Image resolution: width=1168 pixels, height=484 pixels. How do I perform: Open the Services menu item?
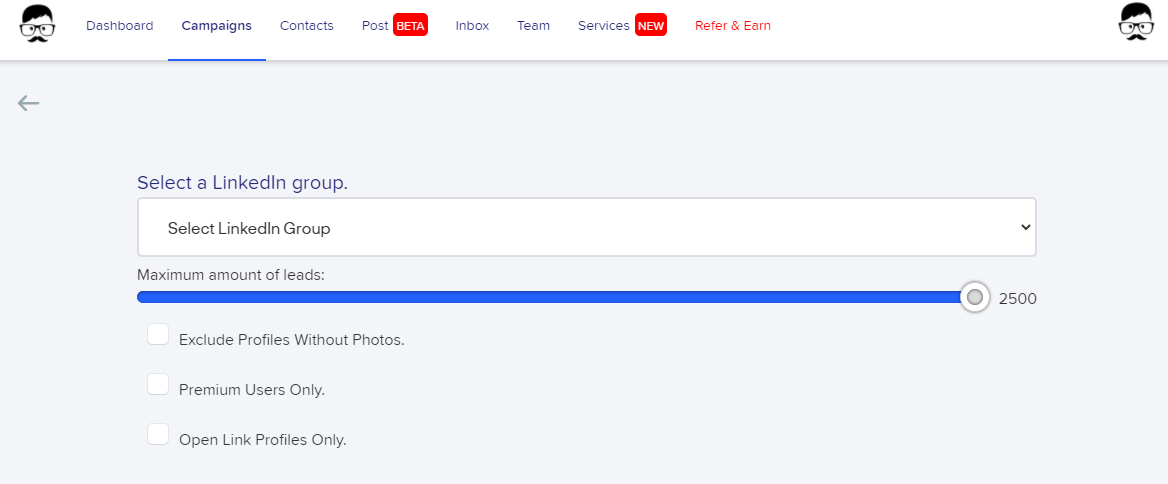(604, 25)
